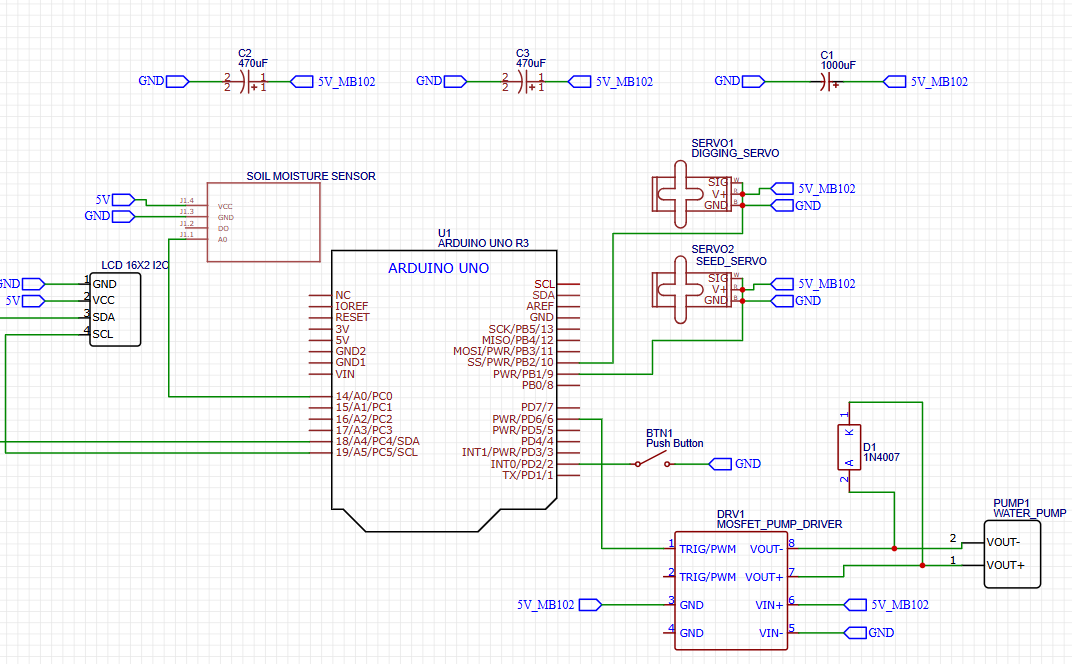Click the VOUT+ pin label on DRV1
The image size is (1072, 664).
(764, 577)
